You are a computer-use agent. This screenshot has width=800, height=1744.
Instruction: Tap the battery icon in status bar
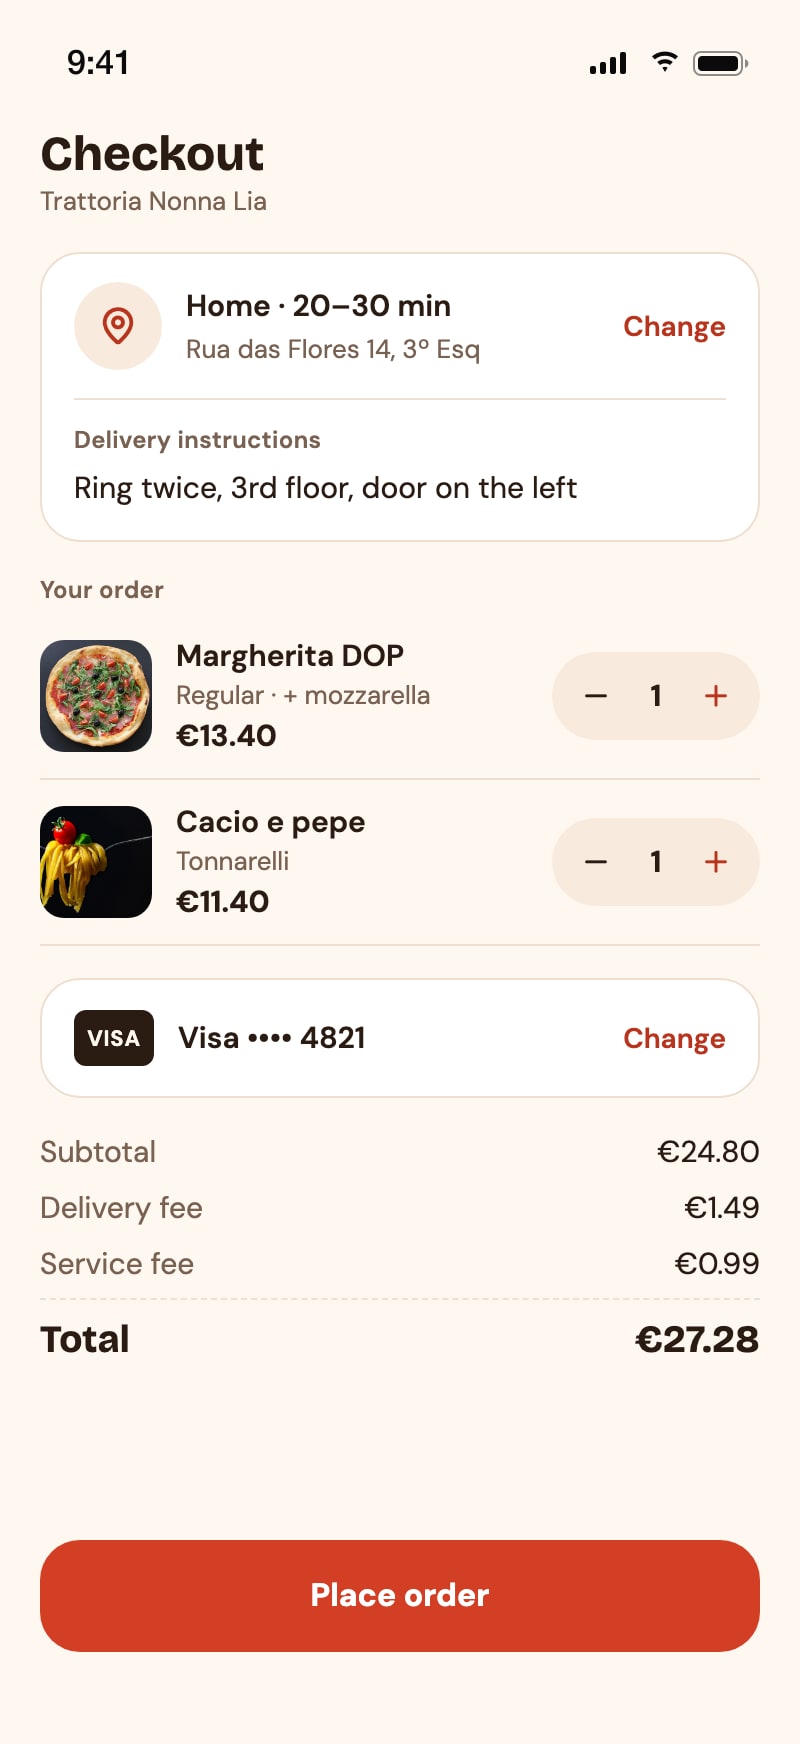721,63
